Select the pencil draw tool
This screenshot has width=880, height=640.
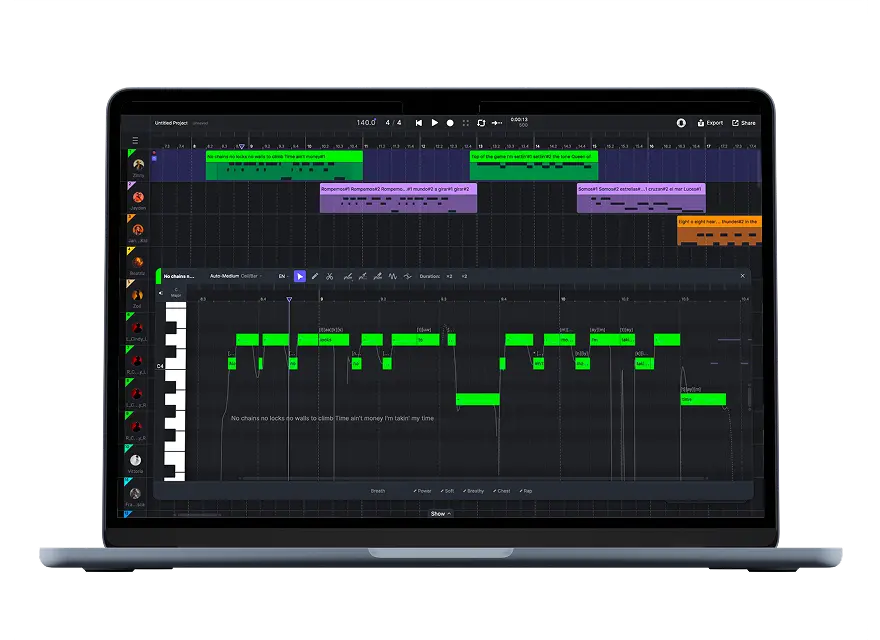[x=315, y=276]
